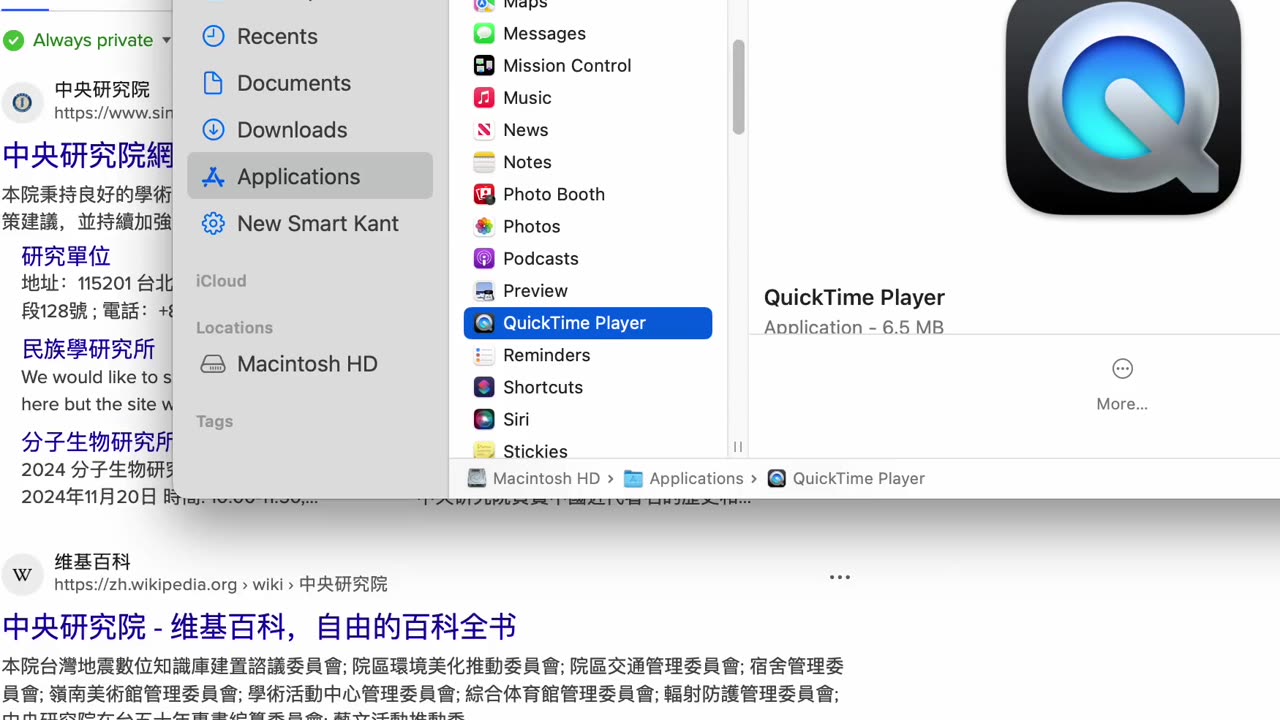Click the New Smart Kant gear icon

coord(213,224)
